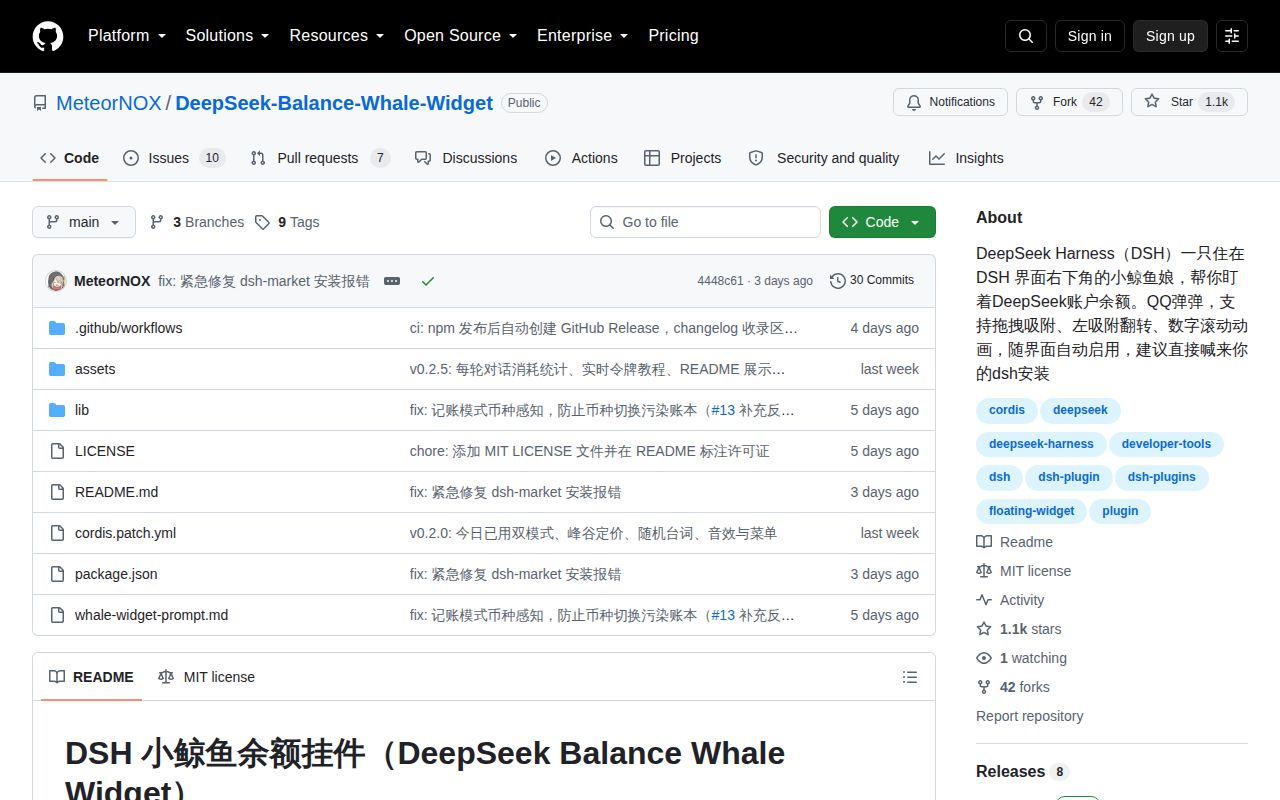This screenshot has width=1280, height=800.
Task: Open package.json file
Action: (116, 574)
